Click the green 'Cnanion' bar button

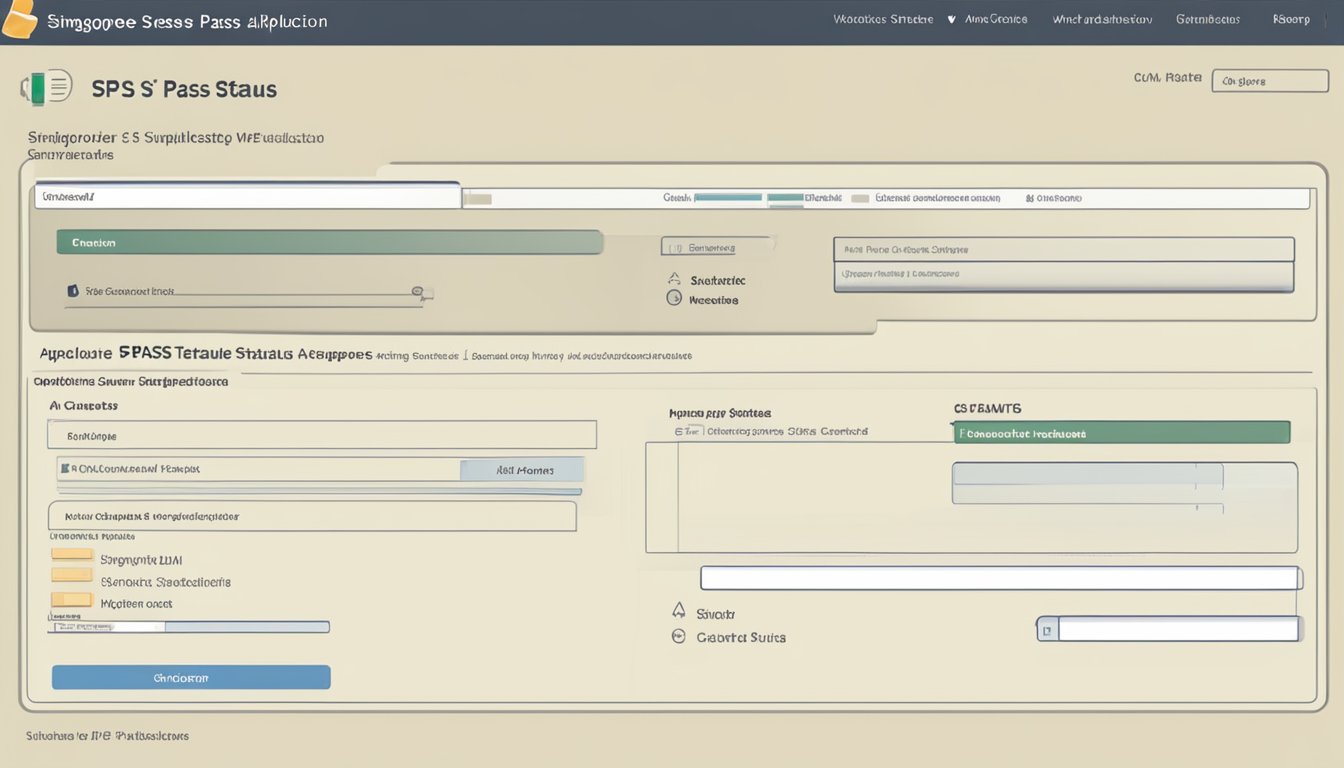pyautogui.click(x=329, y=242)
